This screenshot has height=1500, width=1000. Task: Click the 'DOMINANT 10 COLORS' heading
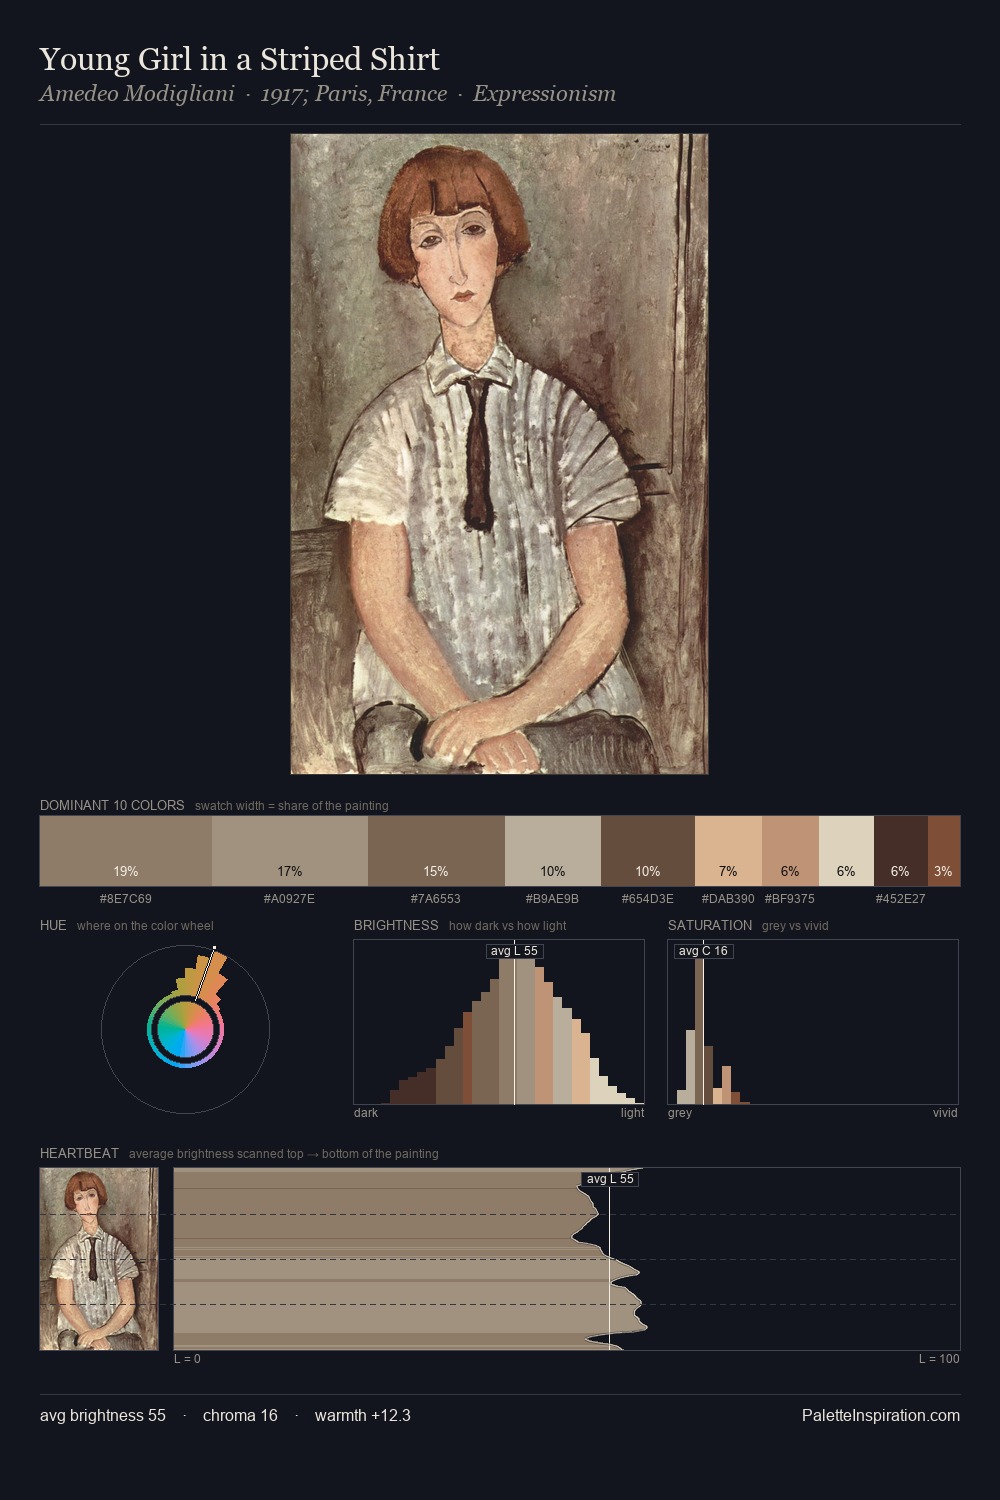click(x=112, y=805)
